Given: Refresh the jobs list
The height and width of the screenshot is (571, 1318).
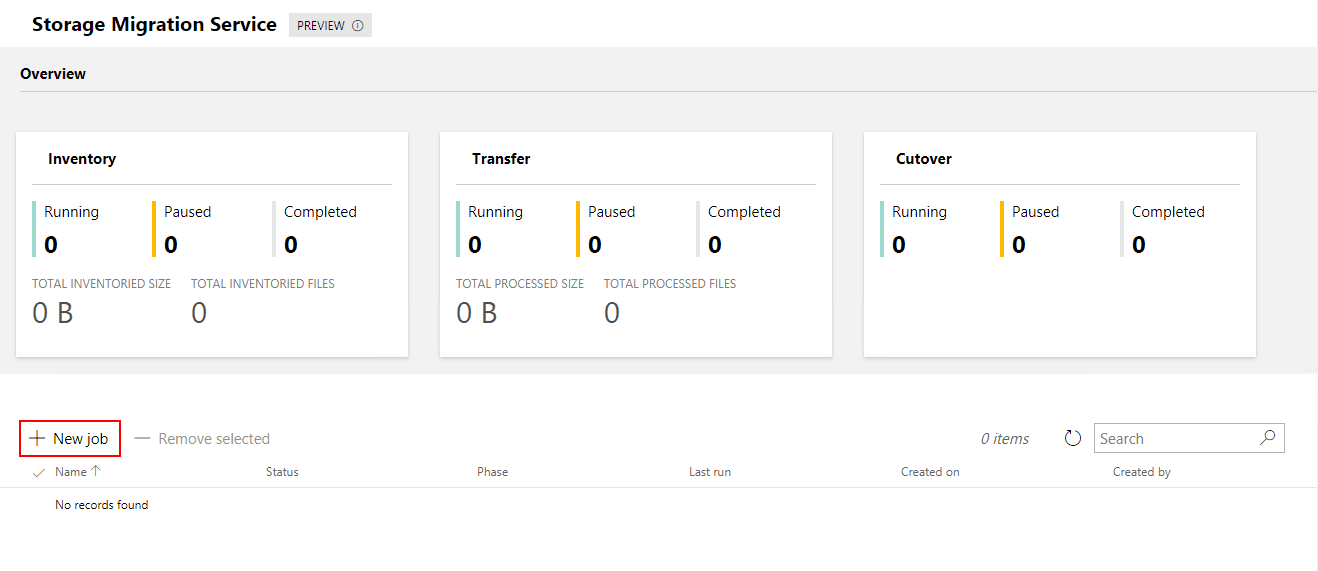Looking at the screenshot, I should [x=1073, y=438].
